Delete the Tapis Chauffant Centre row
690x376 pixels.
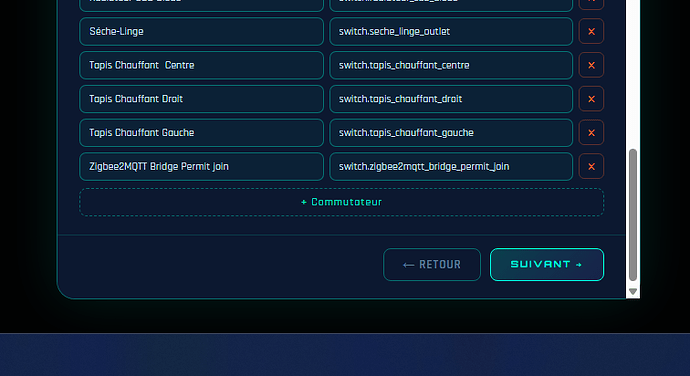[591, 65]
